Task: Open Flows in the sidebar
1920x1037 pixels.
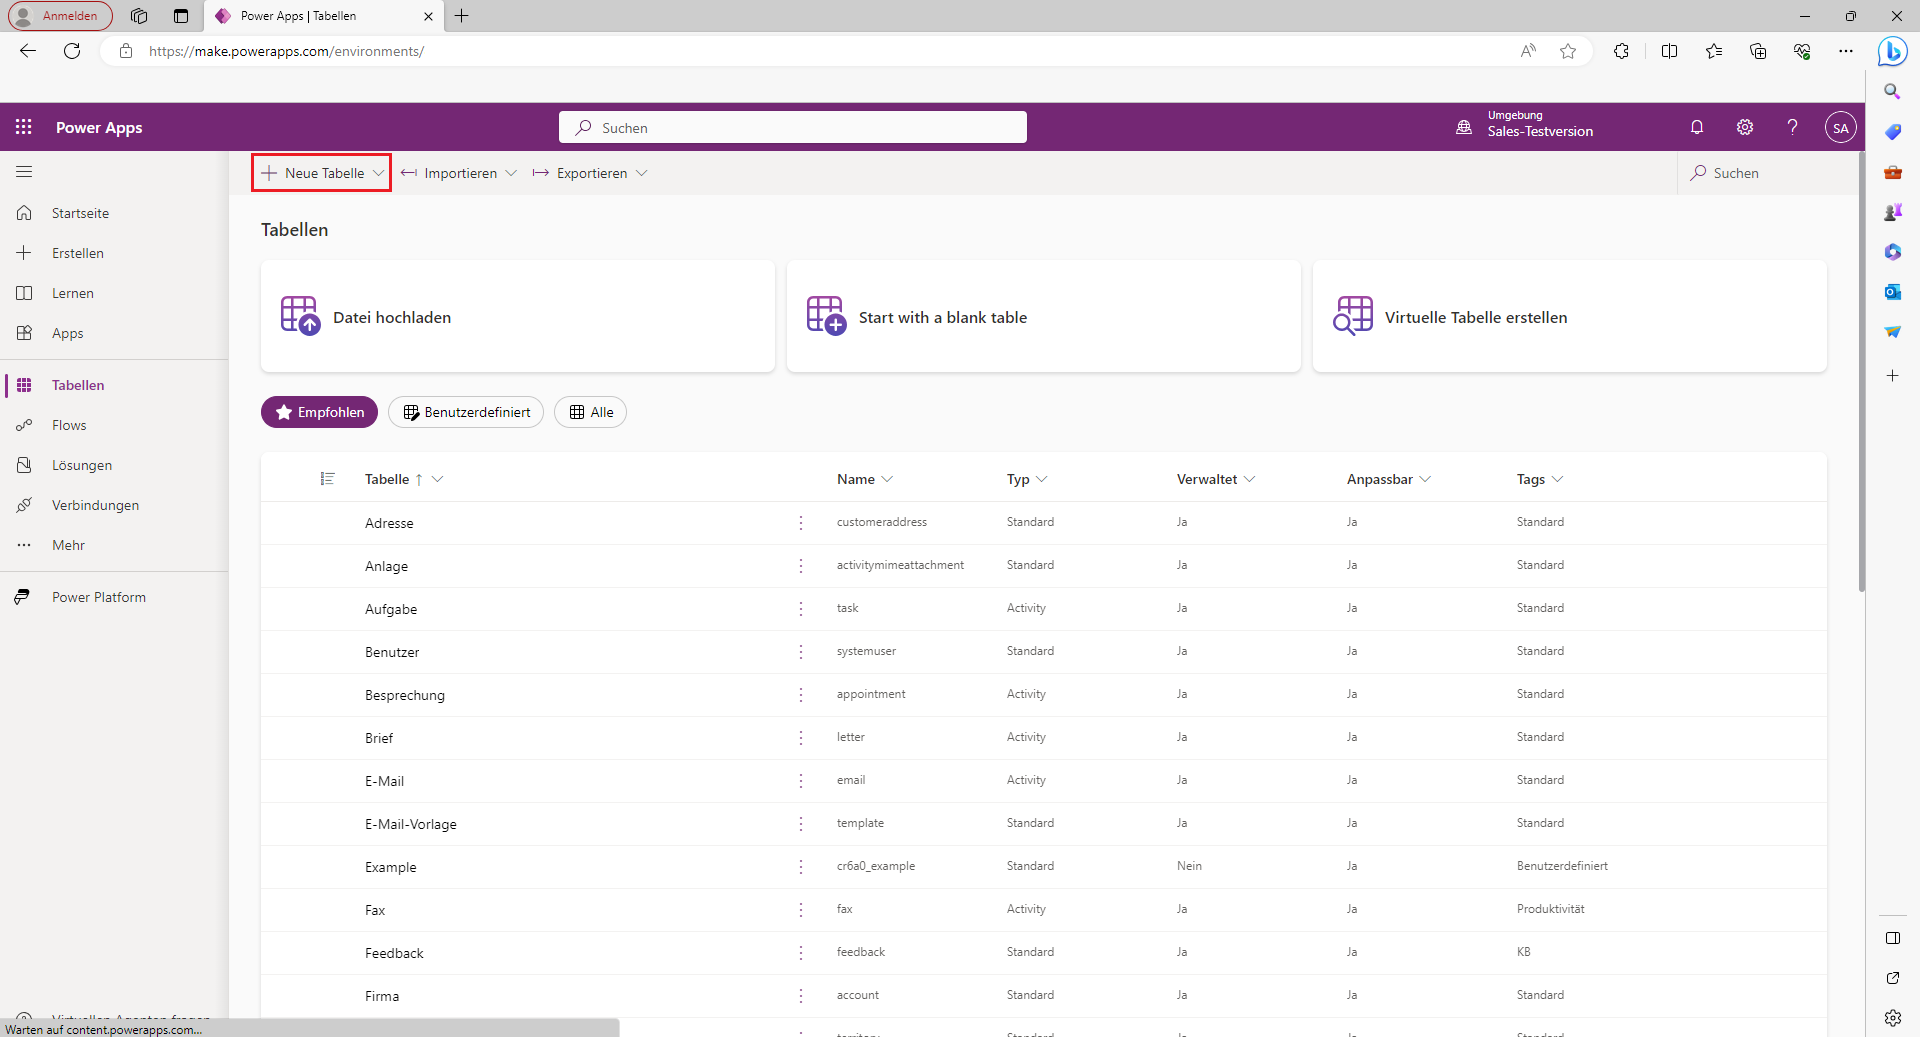Action: coord(114,425)
